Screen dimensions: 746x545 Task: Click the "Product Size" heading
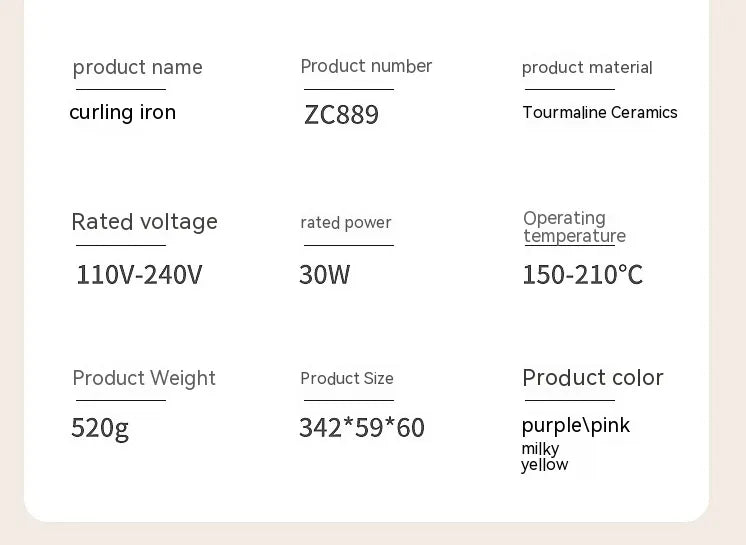[x=347, y=378]
